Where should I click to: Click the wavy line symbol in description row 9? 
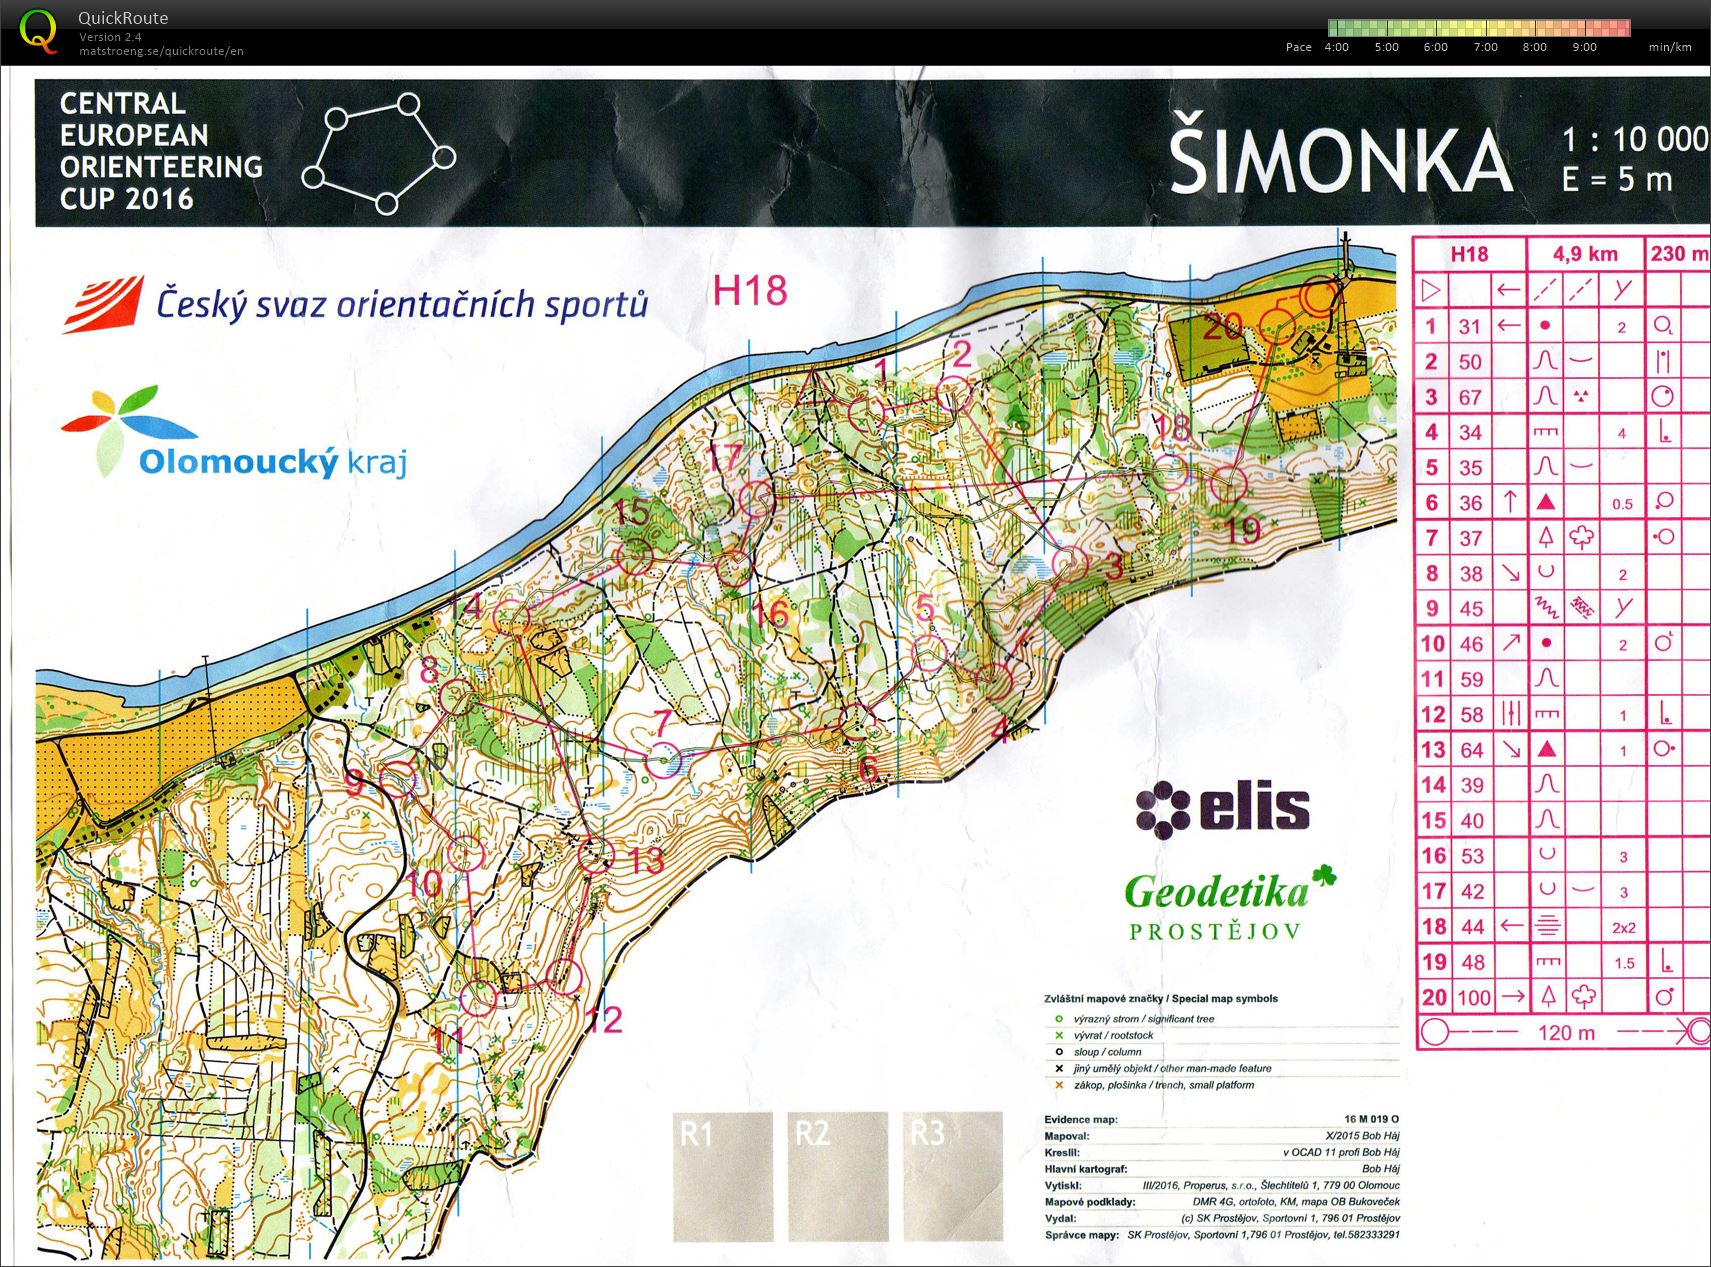pyautogui.click(x=1547, y=607)
